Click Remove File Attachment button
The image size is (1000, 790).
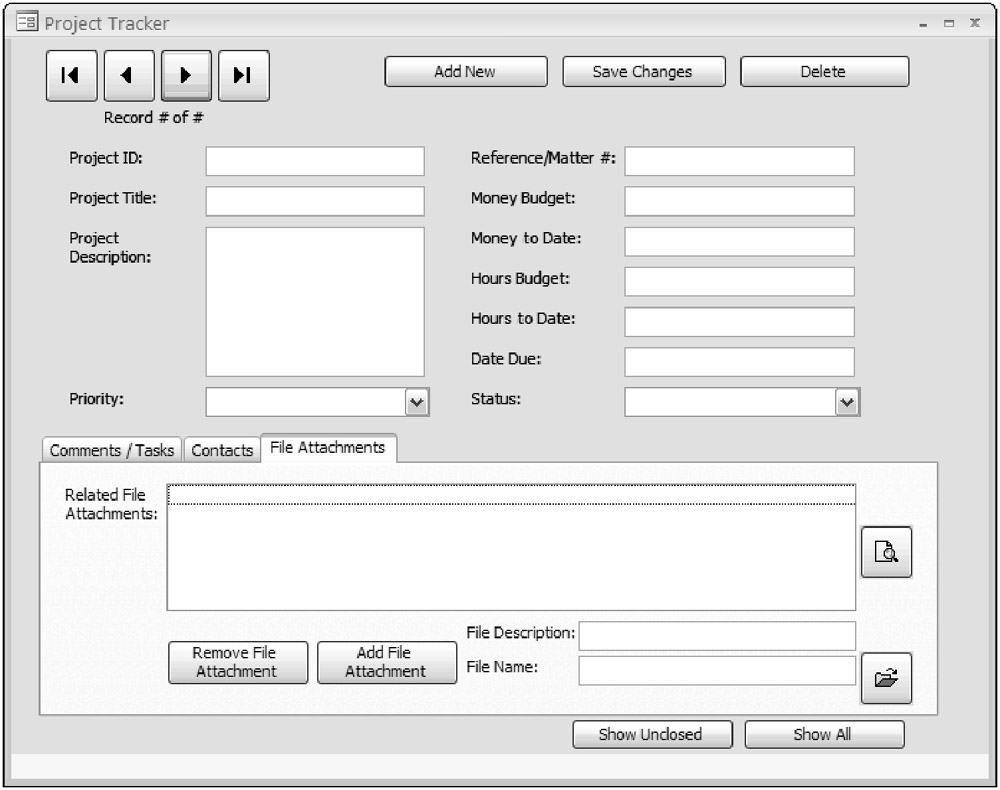236,662
